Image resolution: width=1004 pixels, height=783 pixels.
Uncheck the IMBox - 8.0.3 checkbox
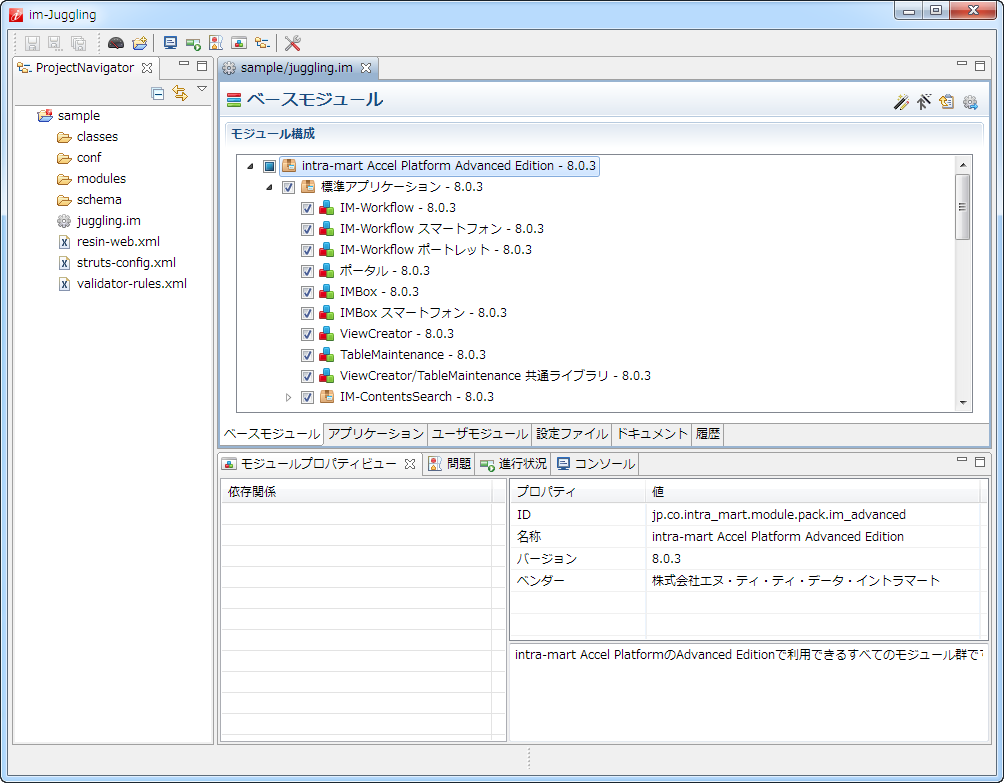[307, 293]
